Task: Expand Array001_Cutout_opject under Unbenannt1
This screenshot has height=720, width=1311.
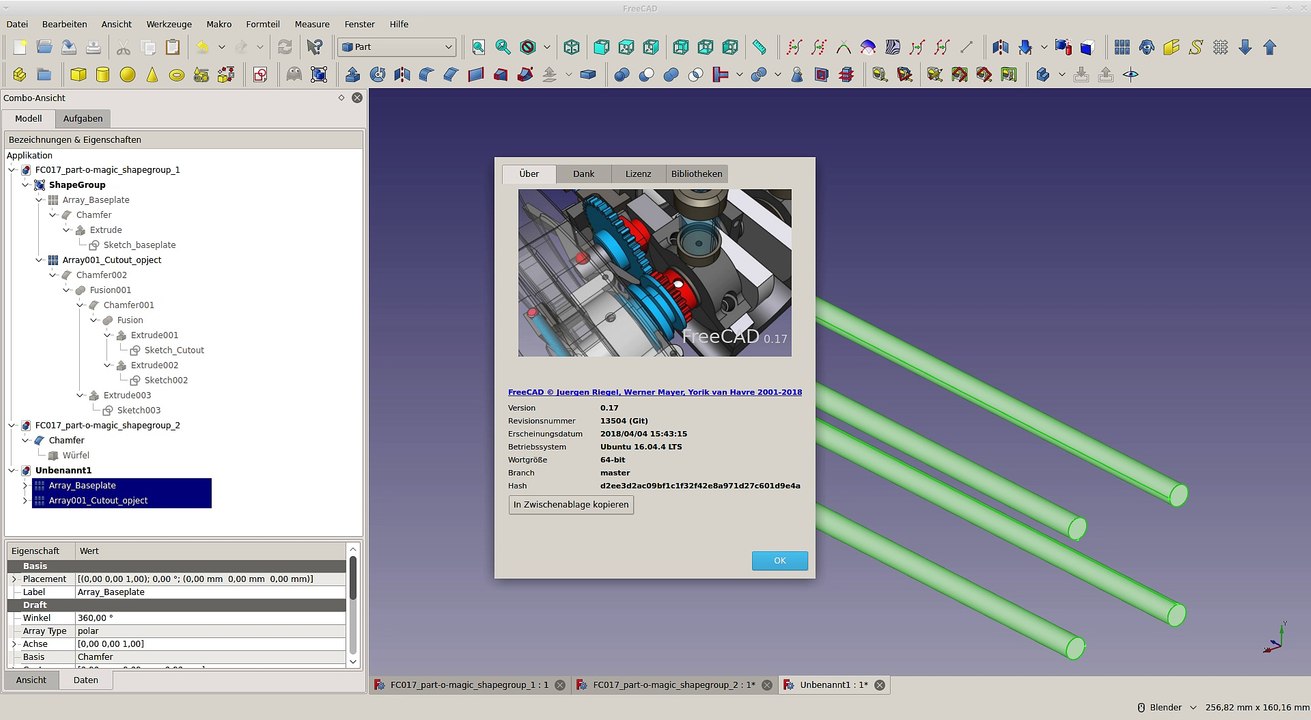Action: click(25, 500)
